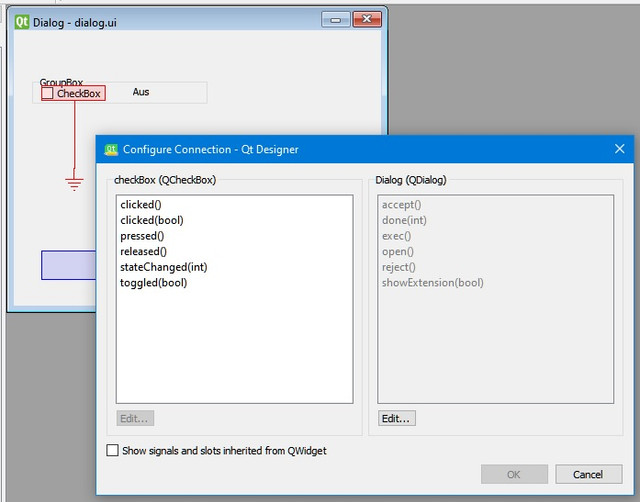This screenshot has height=502, width=640.
Task: Confirm the connection with OK
Action: (x=514, y=474)
